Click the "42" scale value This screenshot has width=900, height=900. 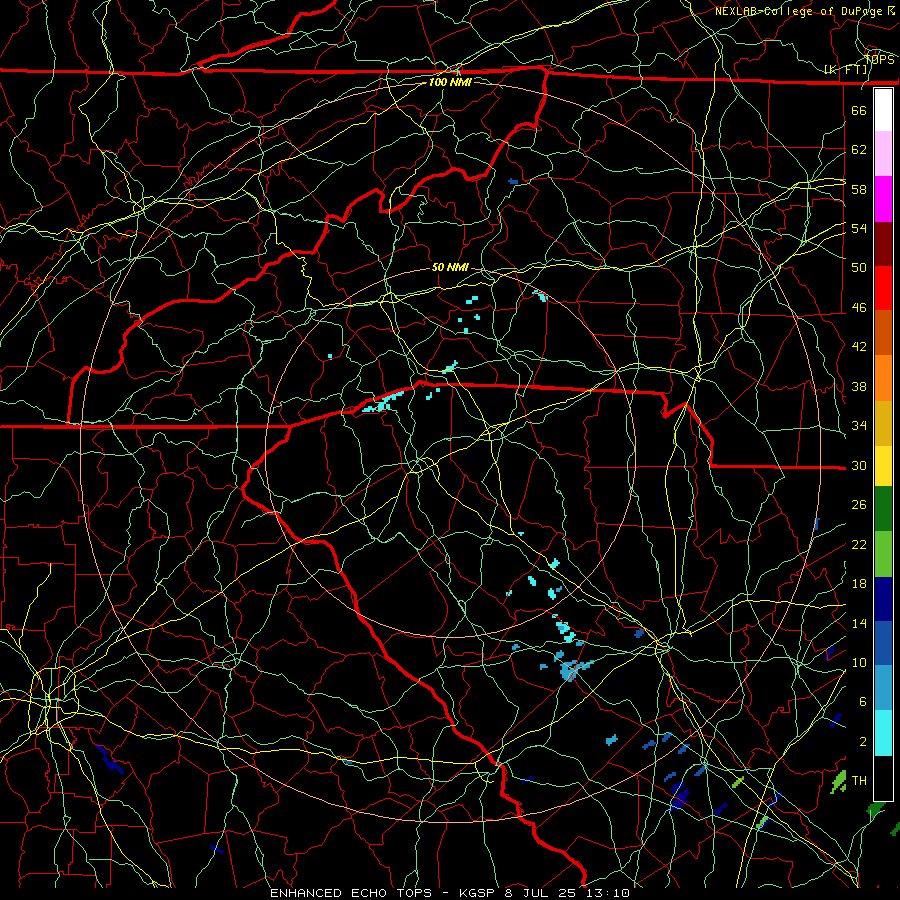pos(859,347)
